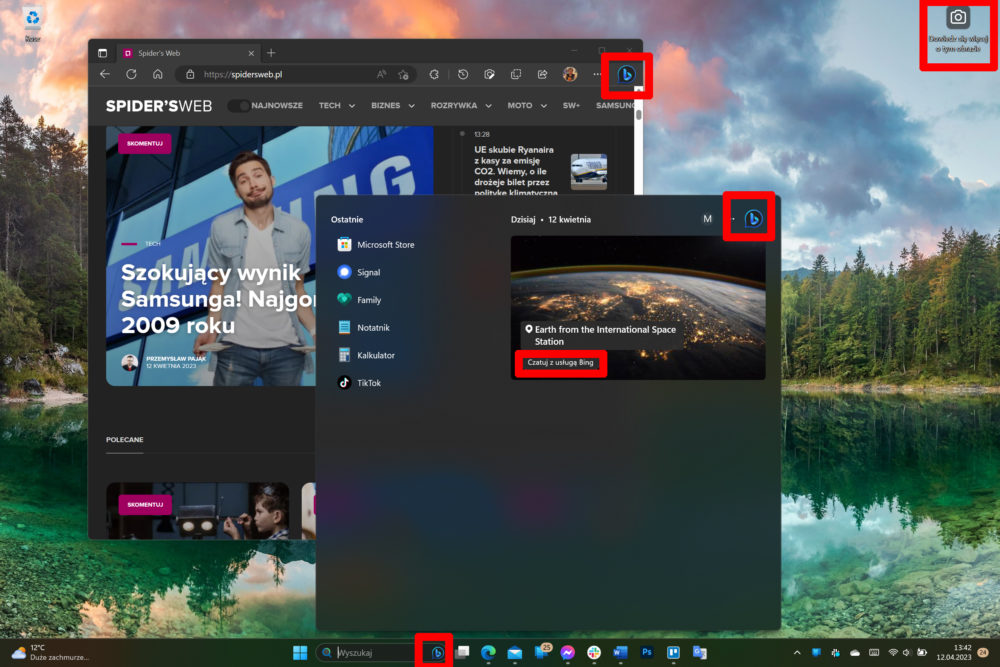Toggle the switch beside NAJNOWSZE
This screenshot has width=1000, height=667.
239,106
